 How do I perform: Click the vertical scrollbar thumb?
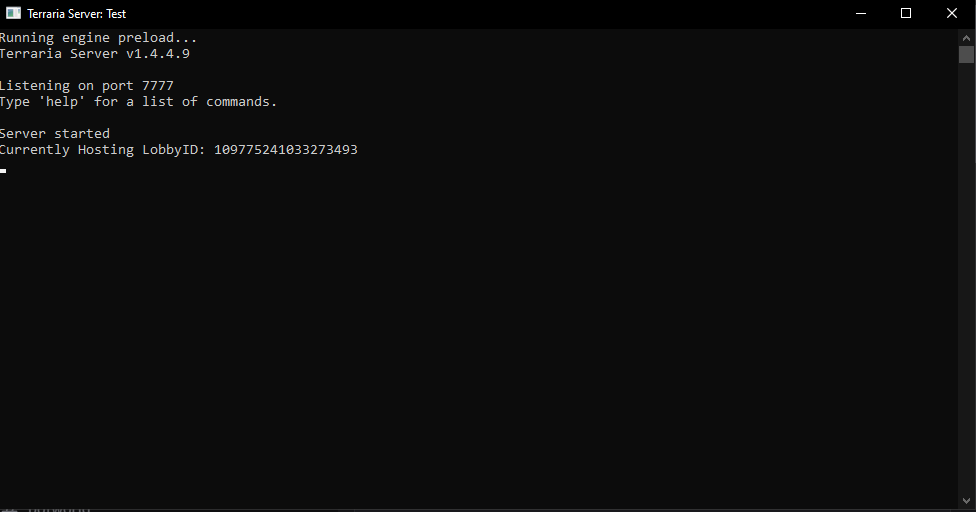pyautogui.click(x=966, y=54)
